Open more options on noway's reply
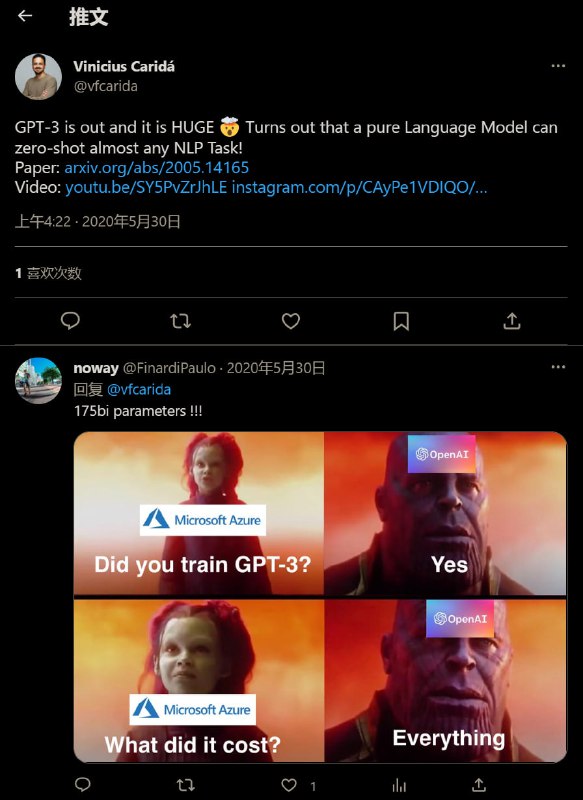The width and height of the screenshot is (583, 800). 558,367
